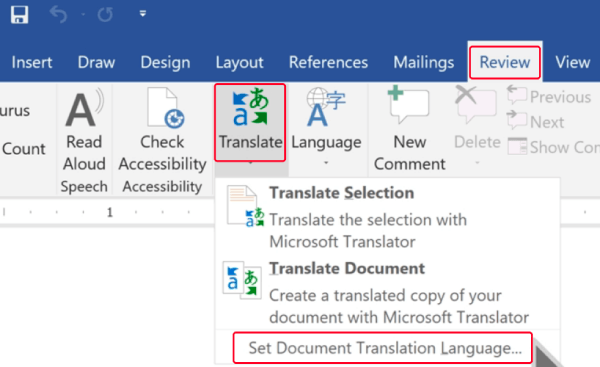This screenshot has height=367, width=600.
Task: Click Show Comments button
Action: (554, 147)
